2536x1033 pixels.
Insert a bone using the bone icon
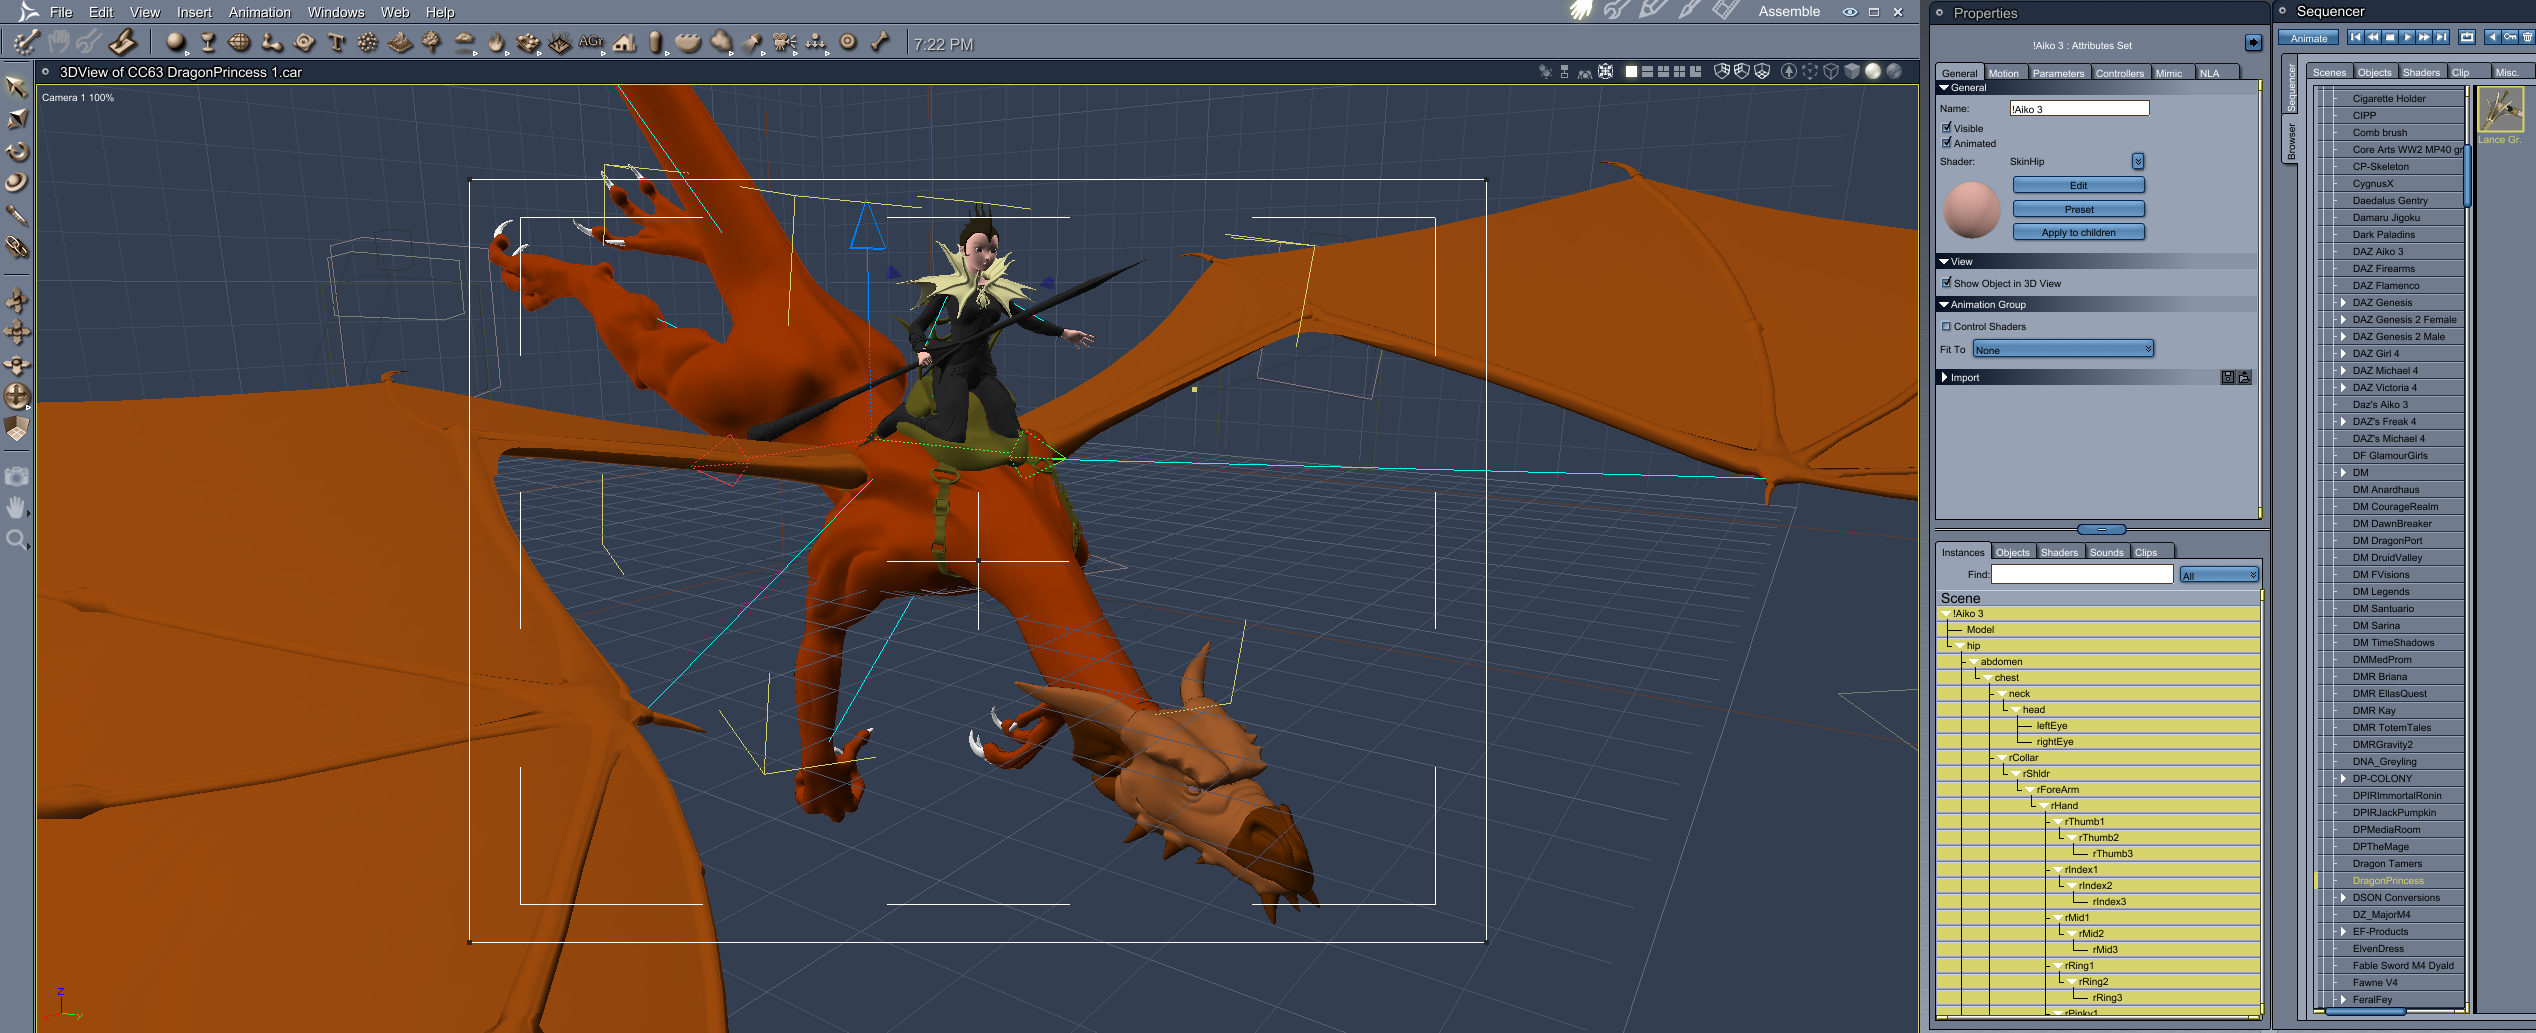coord(880,42)
